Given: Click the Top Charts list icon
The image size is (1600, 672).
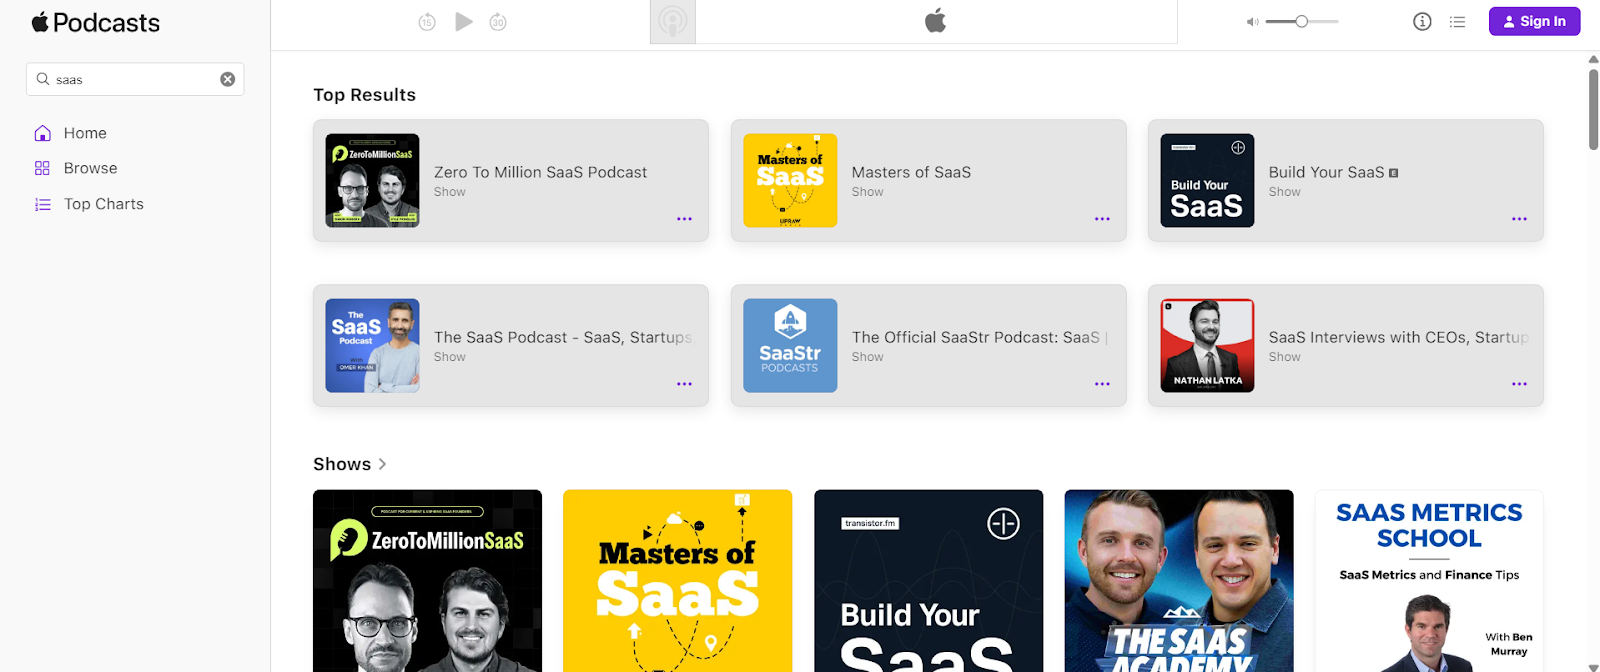Looking at the screenshot, I should (42, 204).
